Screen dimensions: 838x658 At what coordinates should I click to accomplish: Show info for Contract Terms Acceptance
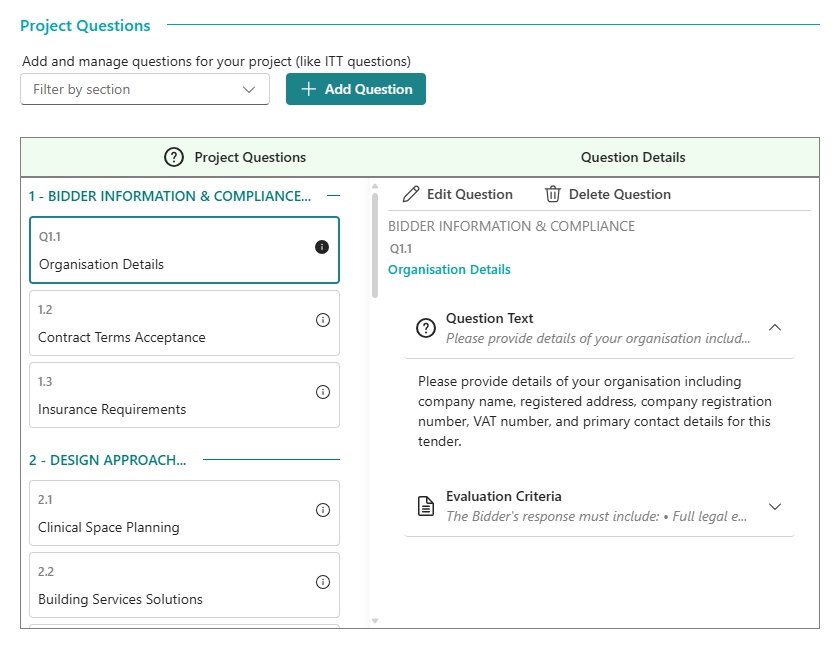pyautogui.click(x=323, y=320)
